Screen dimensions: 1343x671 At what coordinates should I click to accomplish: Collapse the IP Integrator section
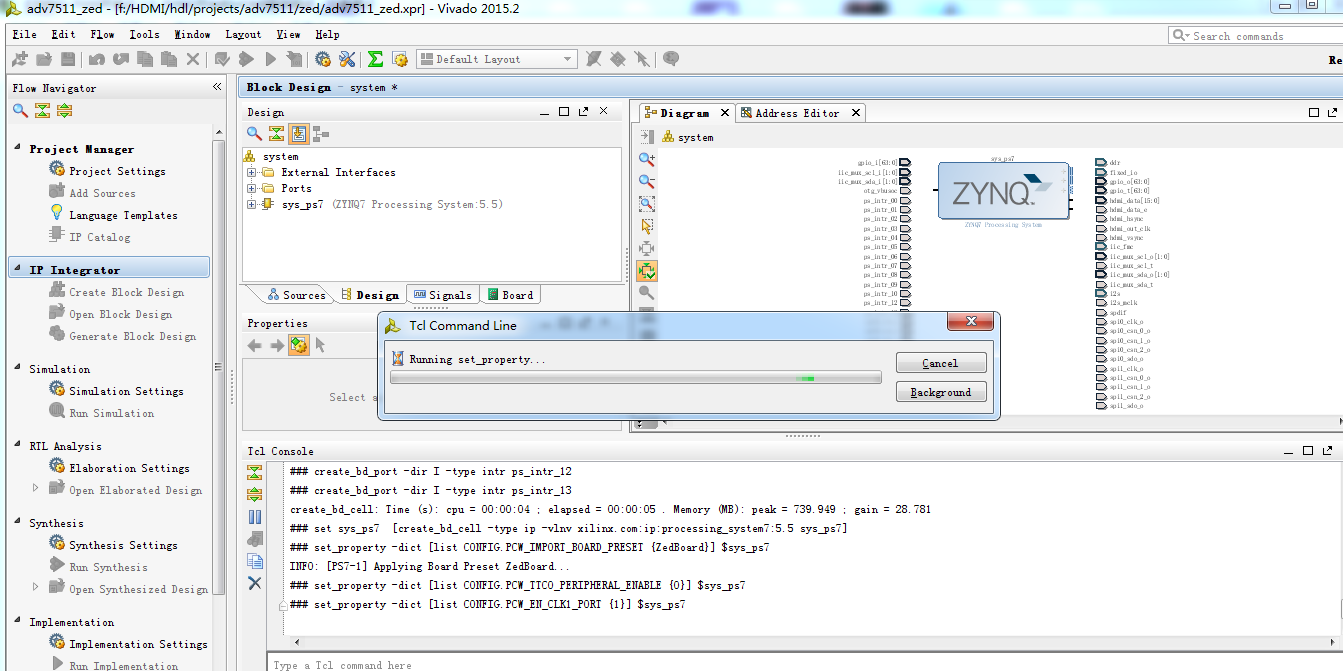pos(18,269)
